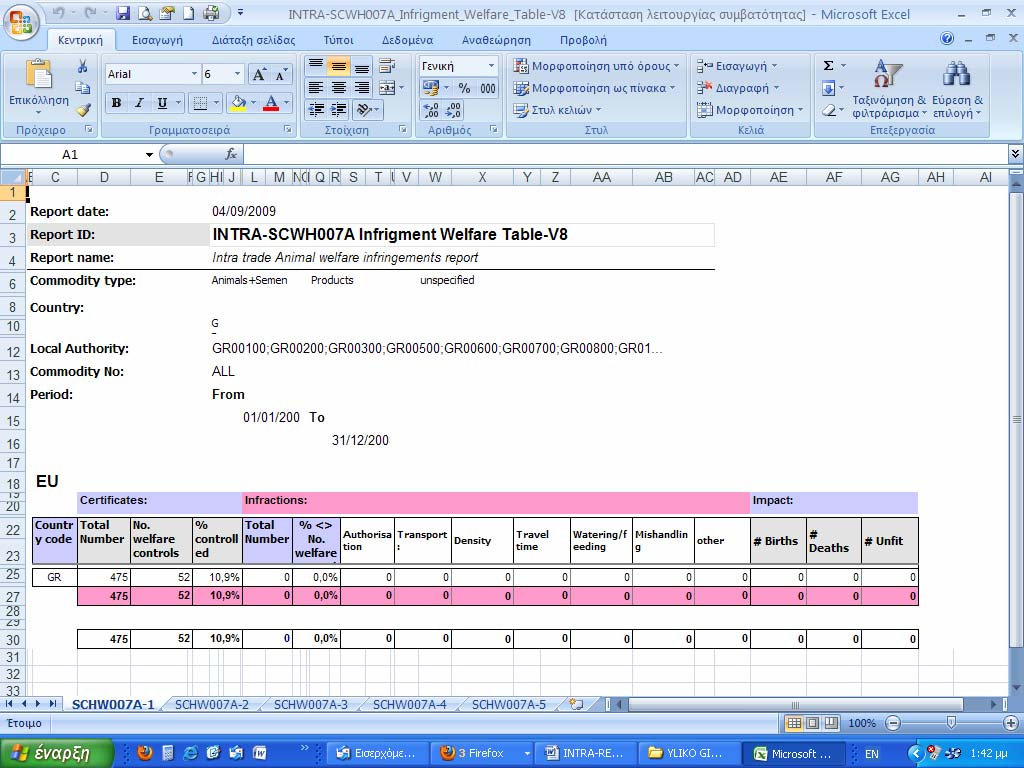Image resolution: width=1024 pixels, height=768 pixels.
Task: Click the new blank document icon
Action: (189, 13)
